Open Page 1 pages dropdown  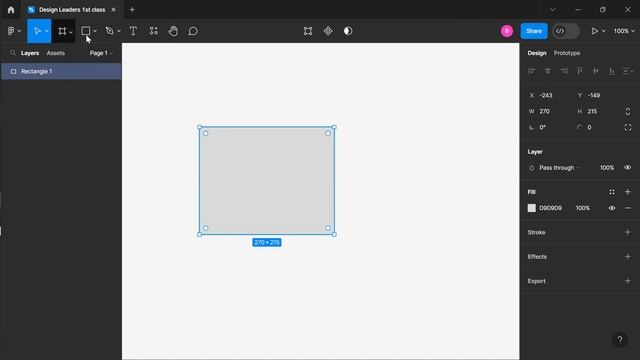pyautogui.click(x=101, y=53)
